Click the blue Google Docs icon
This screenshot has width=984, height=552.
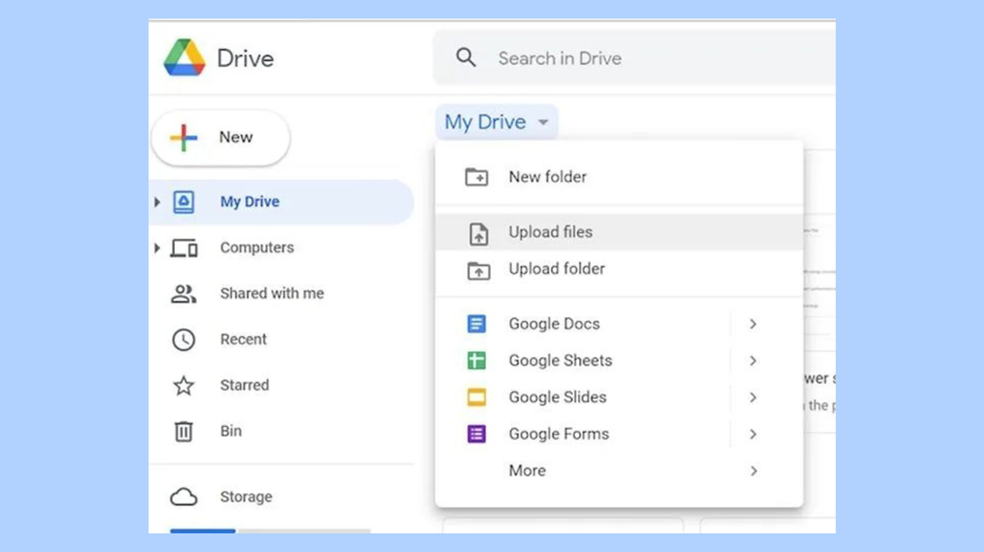tap(476, 324)
